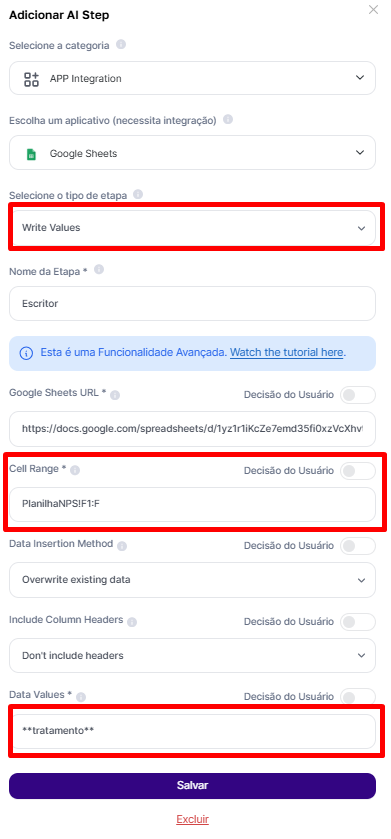Click info icon beside Selecione a categoria
391x839 pixels.
click(x=121, y=44)
